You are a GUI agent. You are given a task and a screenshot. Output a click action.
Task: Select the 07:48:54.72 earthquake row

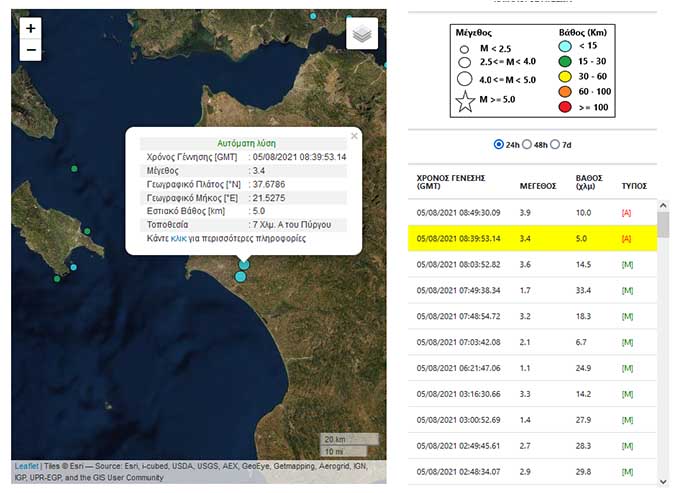click(532, 316)
